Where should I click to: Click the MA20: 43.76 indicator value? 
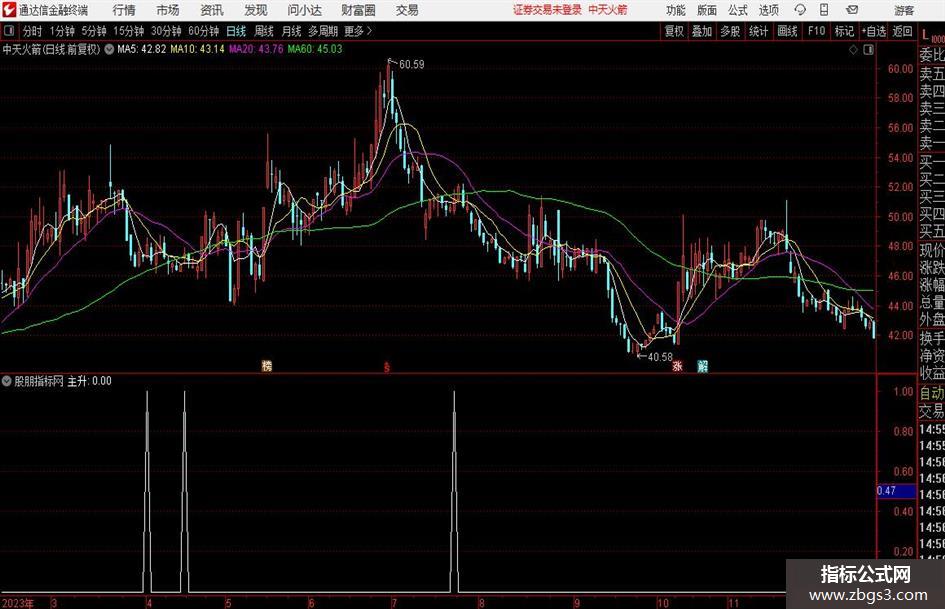[256, 49]
